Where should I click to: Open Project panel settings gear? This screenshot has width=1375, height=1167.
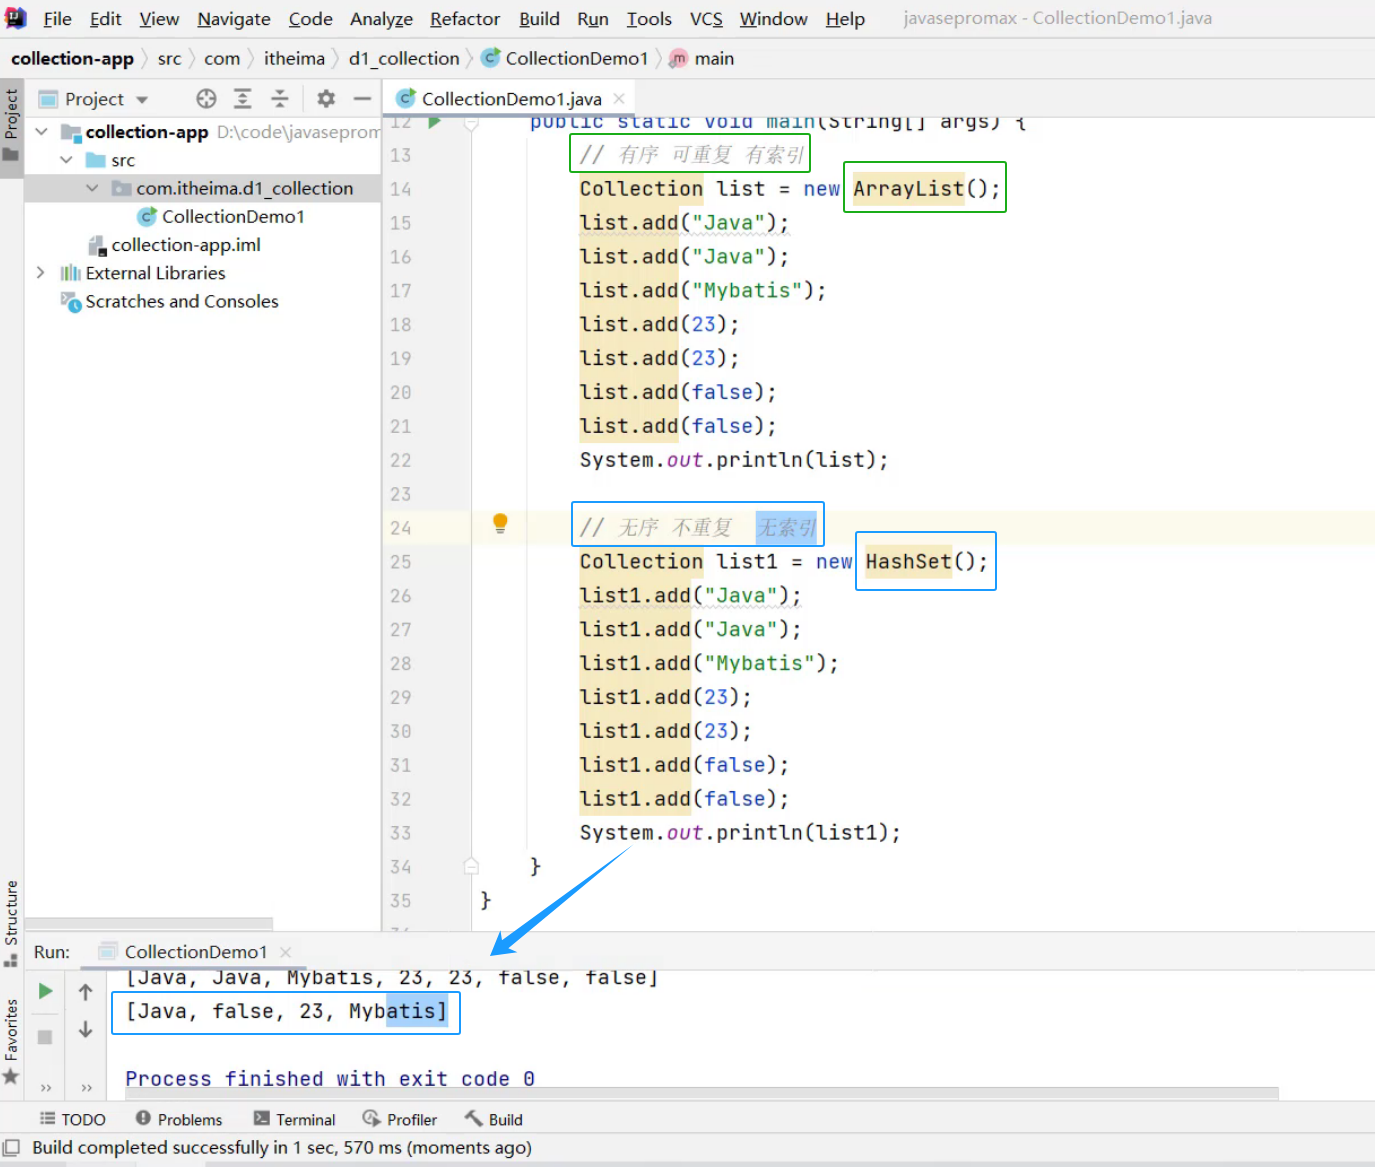326,98
